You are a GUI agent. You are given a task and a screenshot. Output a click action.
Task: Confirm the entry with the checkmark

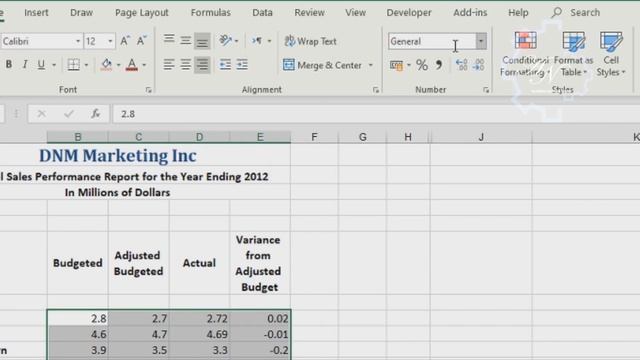pos(69,114)
